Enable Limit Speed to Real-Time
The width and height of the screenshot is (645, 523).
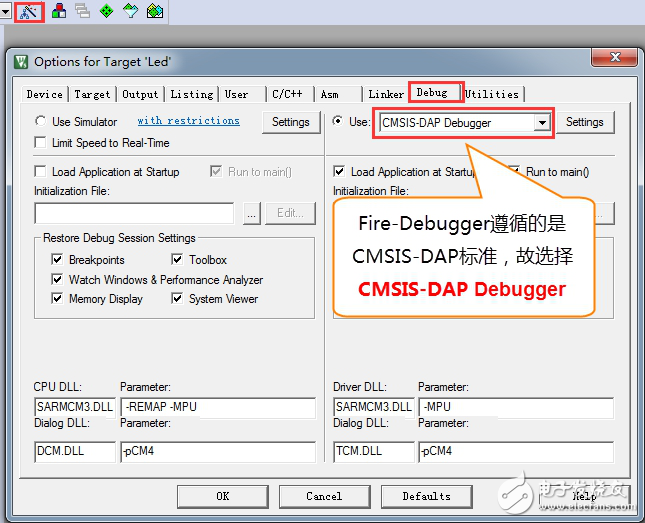pyautogui.click(x=41, y=143)
